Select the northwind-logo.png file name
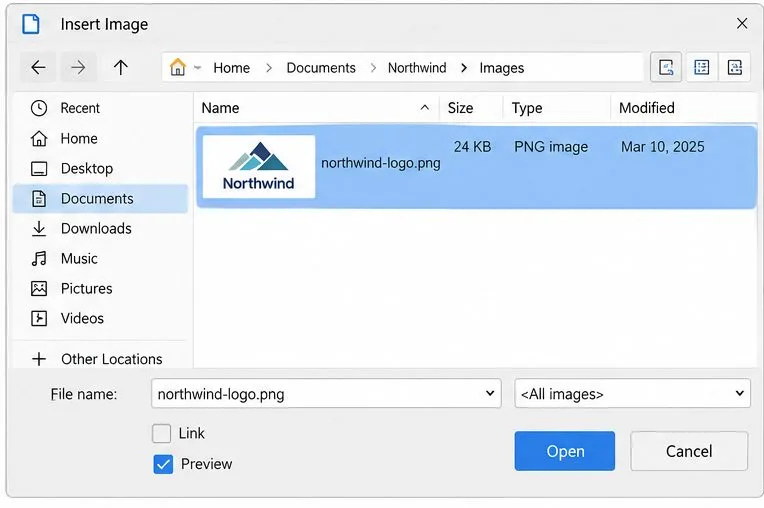The width and height of the screenshot is (764, 508). point(381,163)
